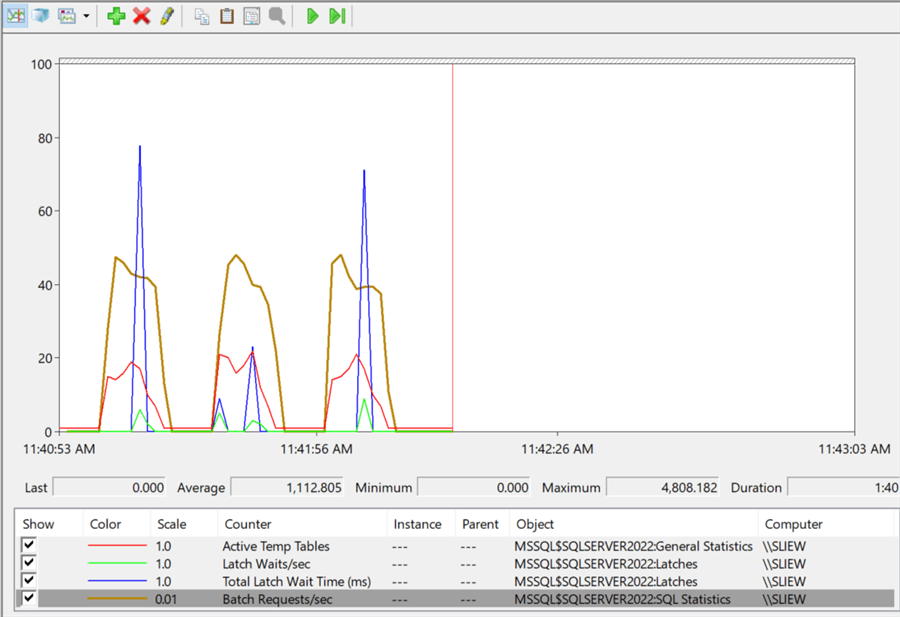
Task: Uncheck the Latch Waits/sec counter checkbox
Action: tap(29, 562)
